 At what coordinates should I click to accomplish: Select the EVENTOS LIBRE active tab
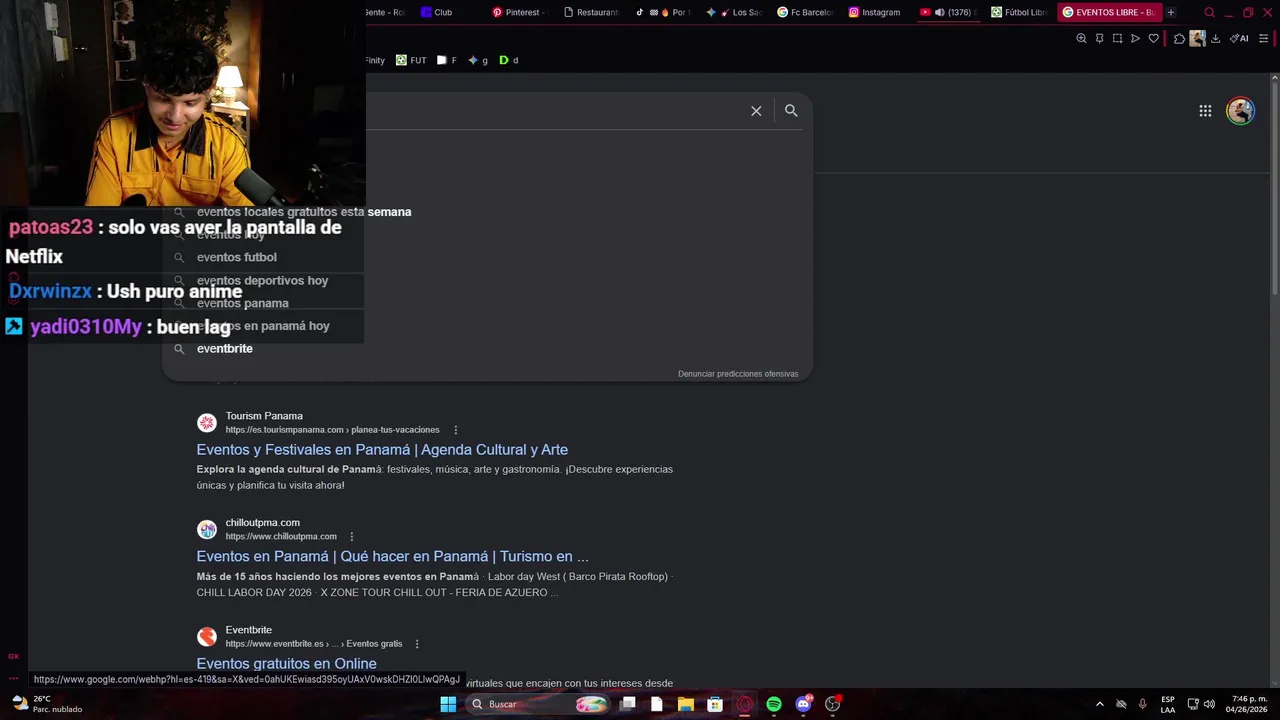click(1108, 12)
